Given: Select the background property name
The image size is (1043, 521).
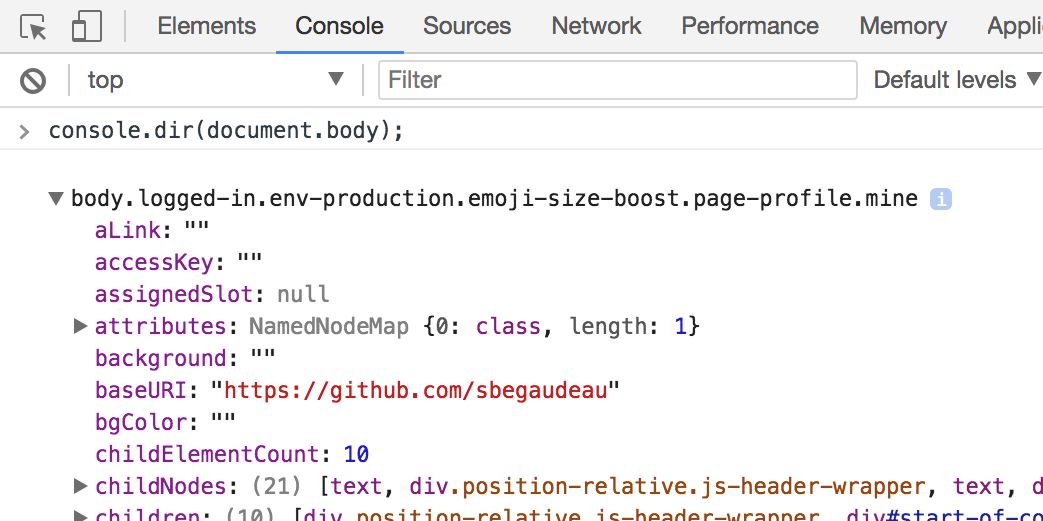Looking at the screenshot, I should tap(161, 358).
